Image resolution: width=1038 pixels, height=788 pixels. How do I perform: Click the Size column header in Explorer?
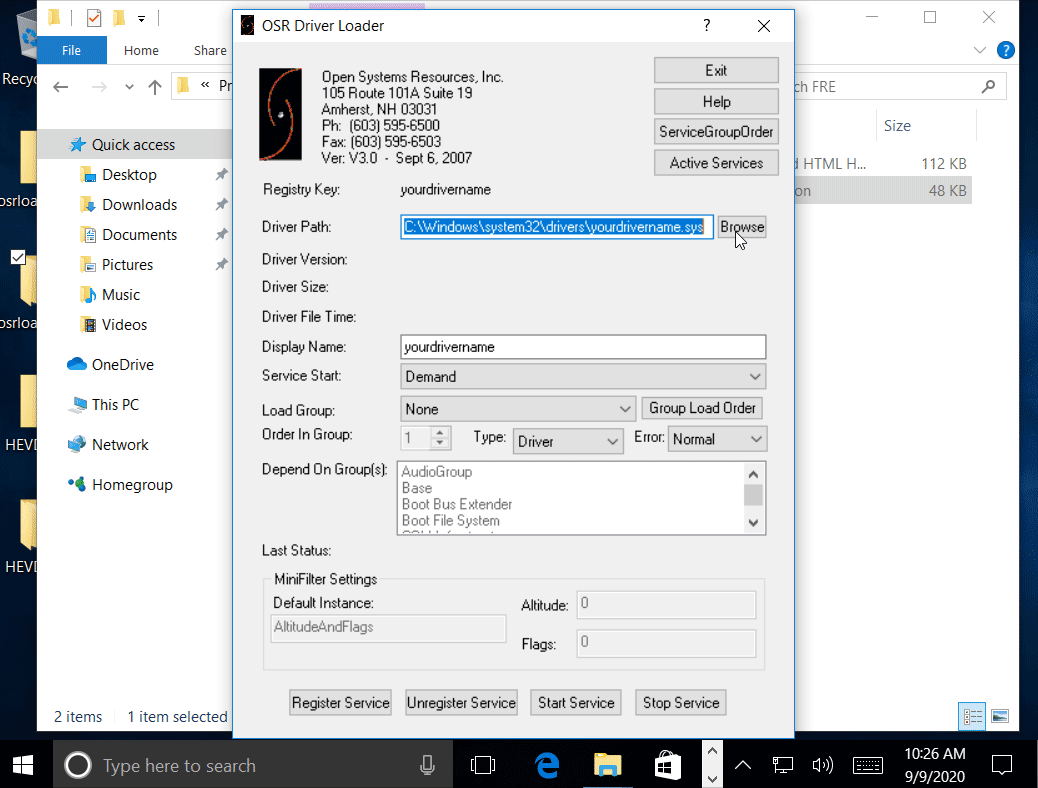[897, 126]
